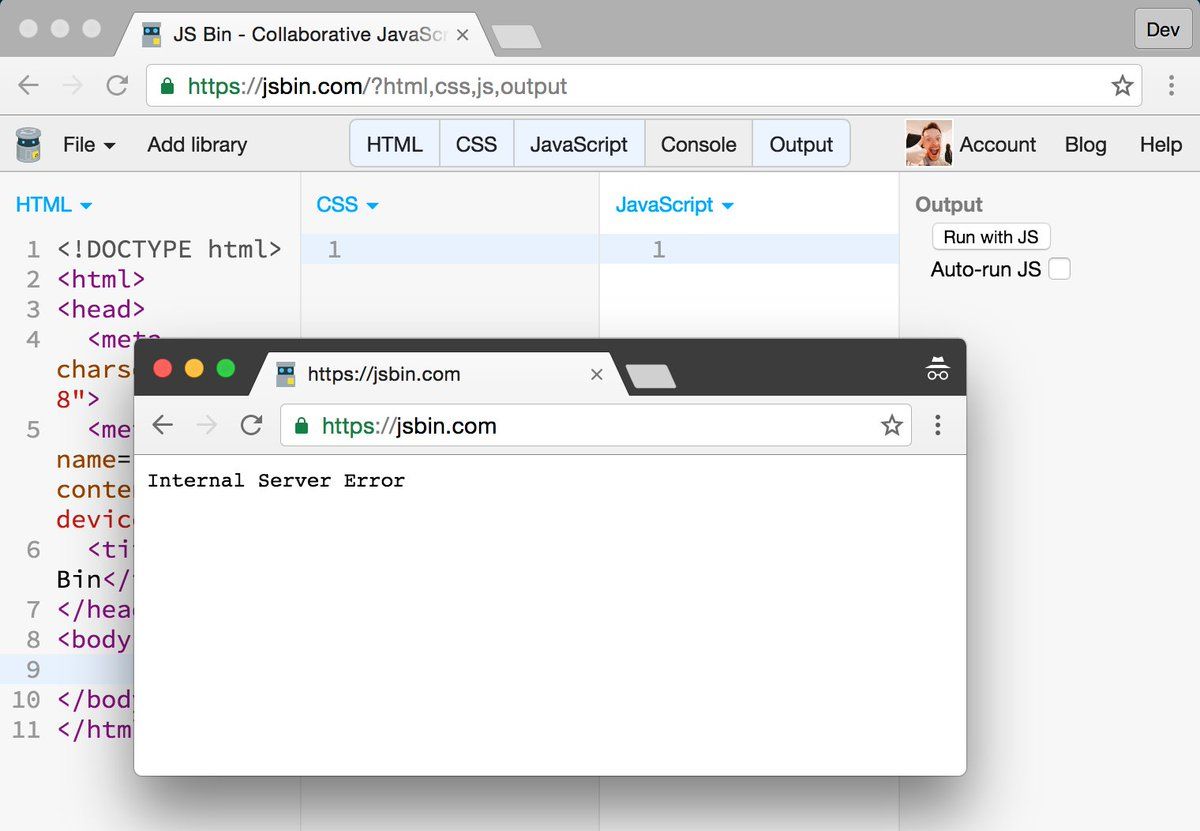
Task: Open a new tab in the JS Bin window
Action: (517, 37)
